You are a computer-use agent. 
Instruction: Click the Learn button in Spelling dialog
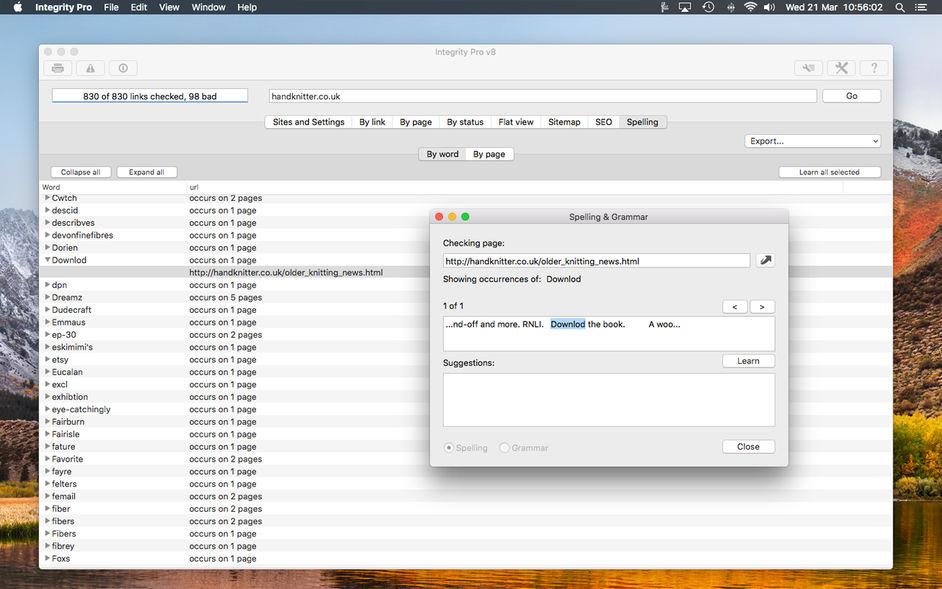[748, 361]
